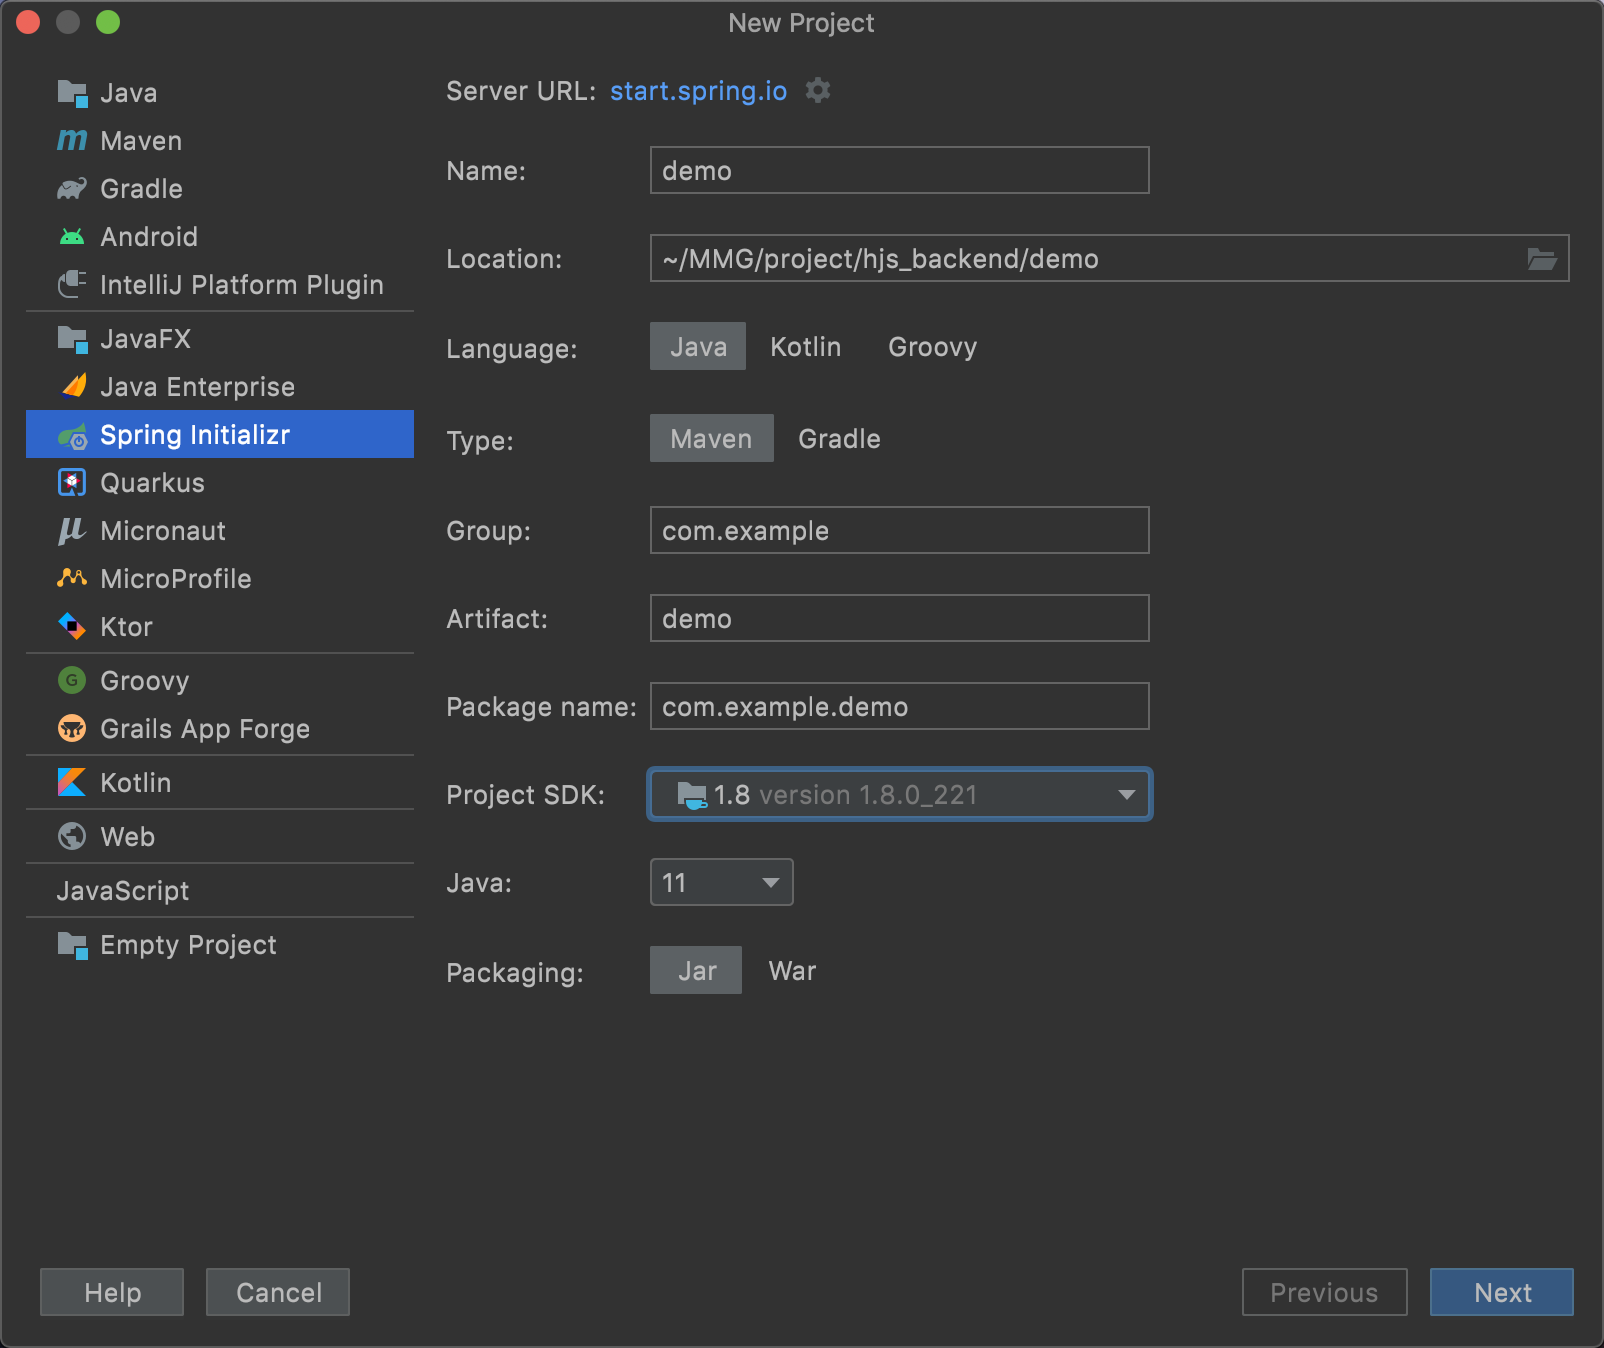1604x1348 pixels.
Task: Click the Spring Initializr leaf icon
Action: click(72, 435)
